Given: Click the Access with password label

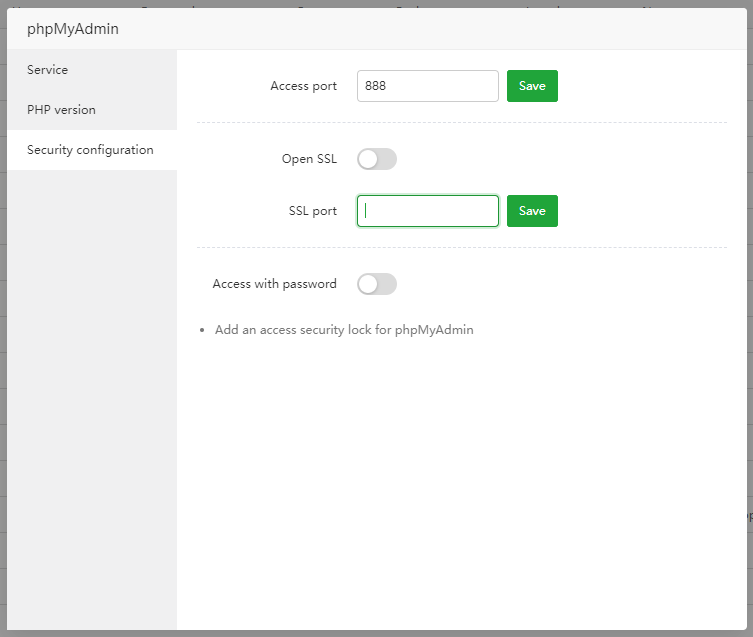Looking at the screenshot, I should pyautogui.click(x=275, y=284).
